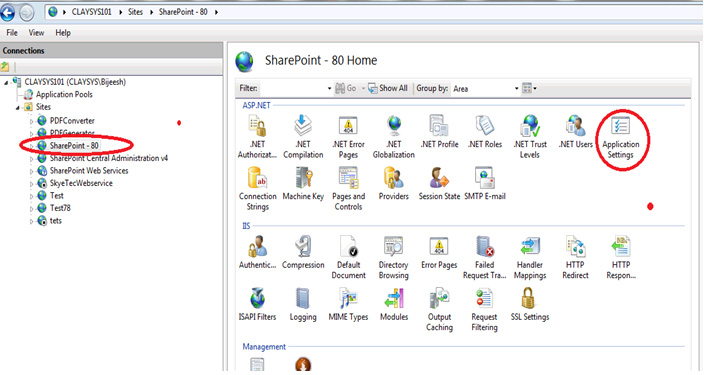Open .NET Error Pages feature
Viewport: 704px width, 375px height.
(x=348, y=137)
